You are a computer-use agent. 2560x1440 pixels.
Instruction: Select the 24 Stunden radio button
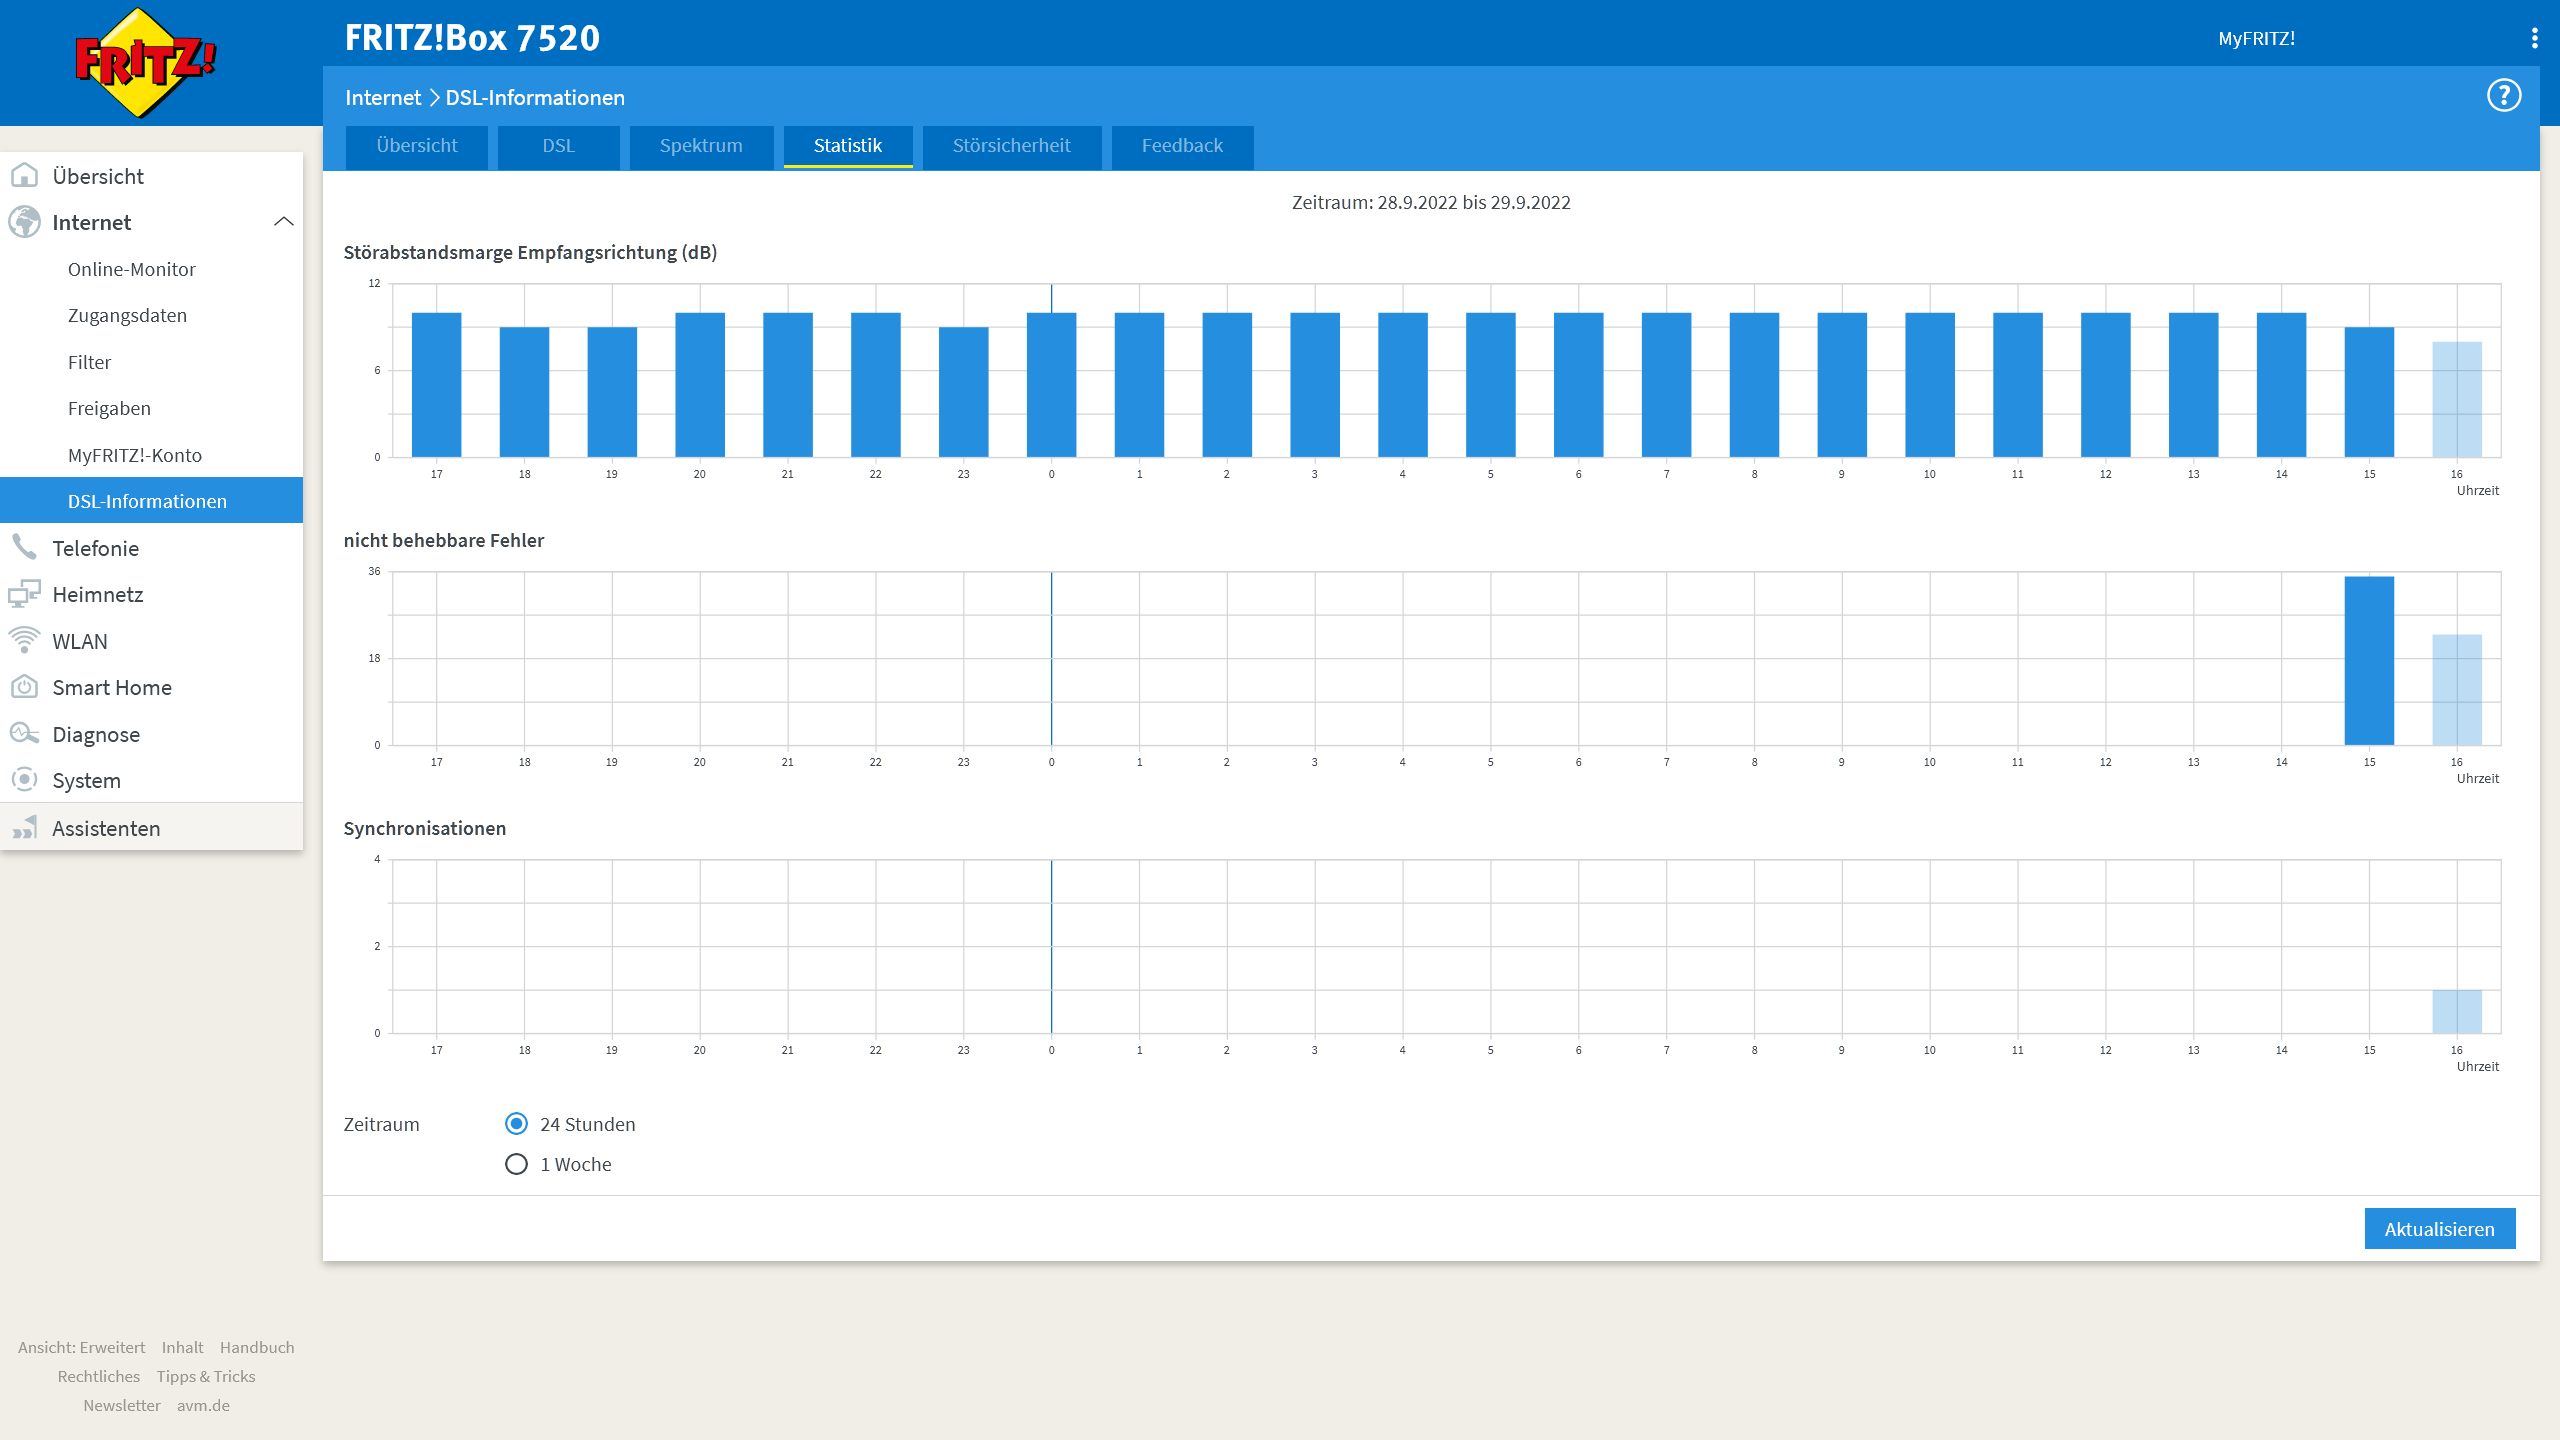[x=516, y=1124]
